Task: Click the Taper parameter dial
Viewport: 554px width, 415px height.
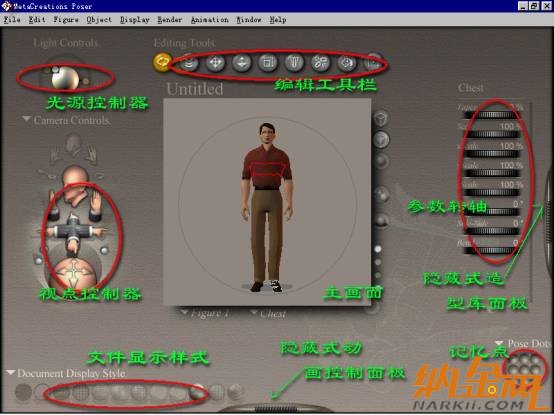Action: tap(491, 115)
